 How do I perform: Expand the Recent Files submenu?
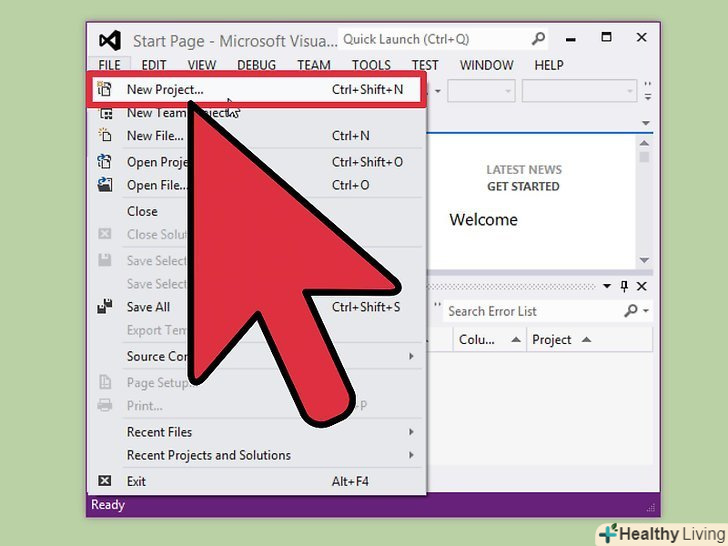[411, 432]
